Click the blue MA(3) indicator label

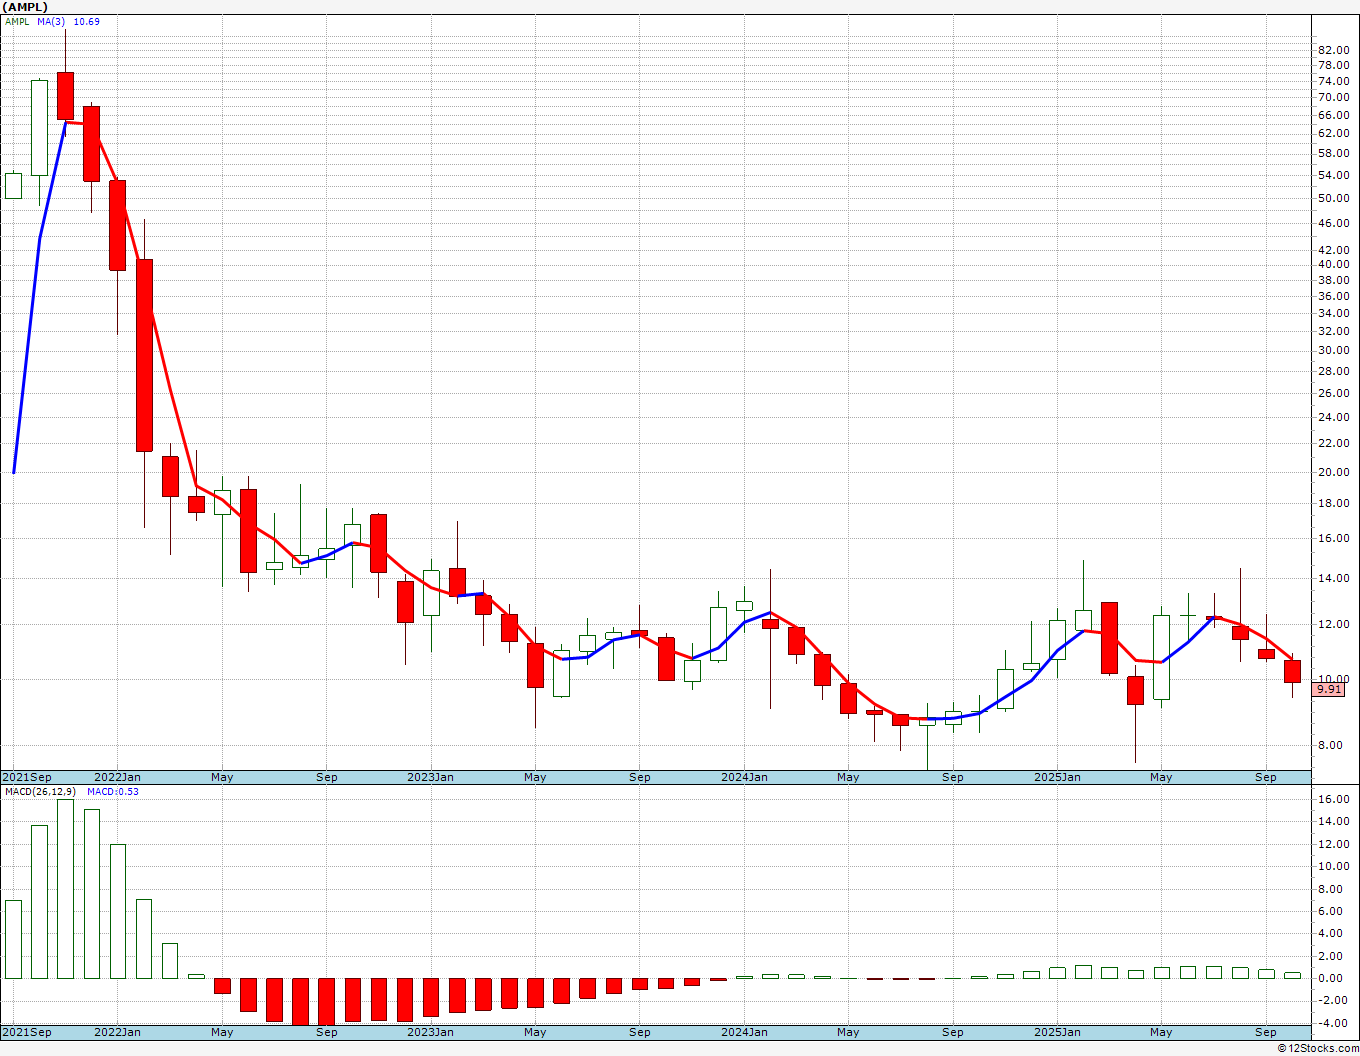[52, 21]
